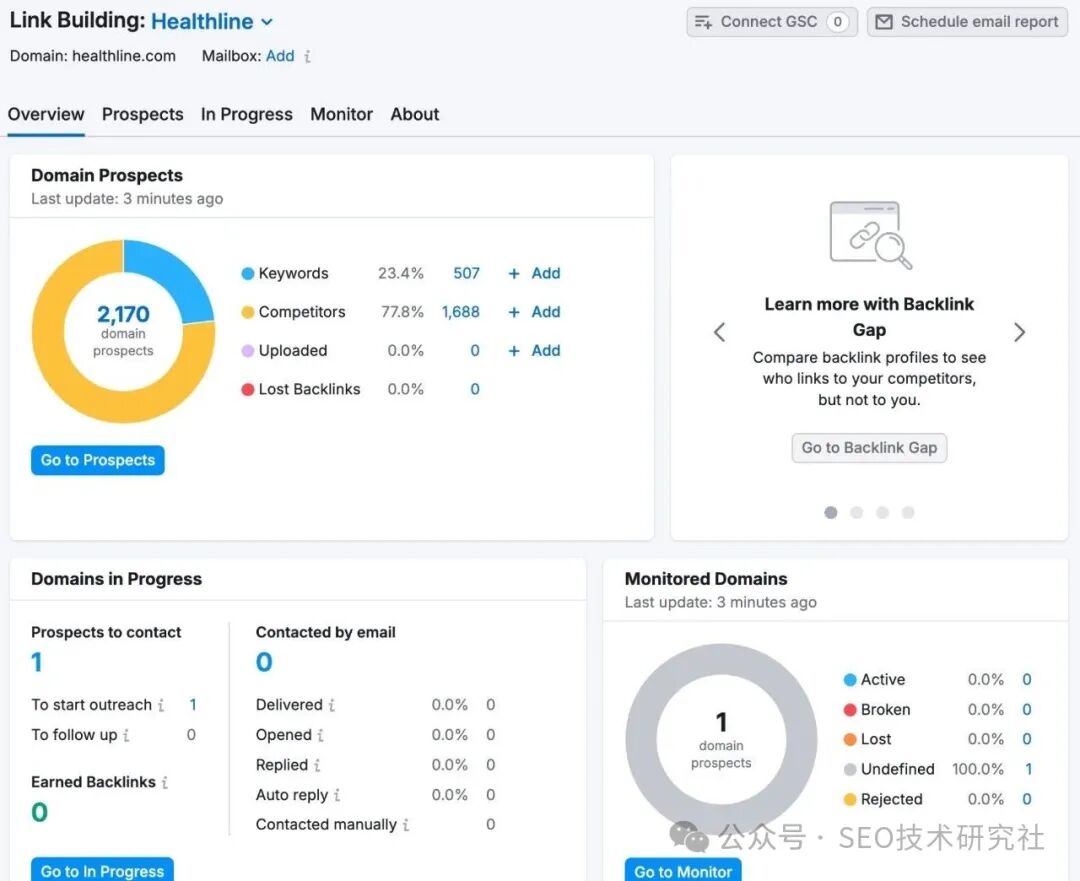Open the Healthline project dropdown

211,21
